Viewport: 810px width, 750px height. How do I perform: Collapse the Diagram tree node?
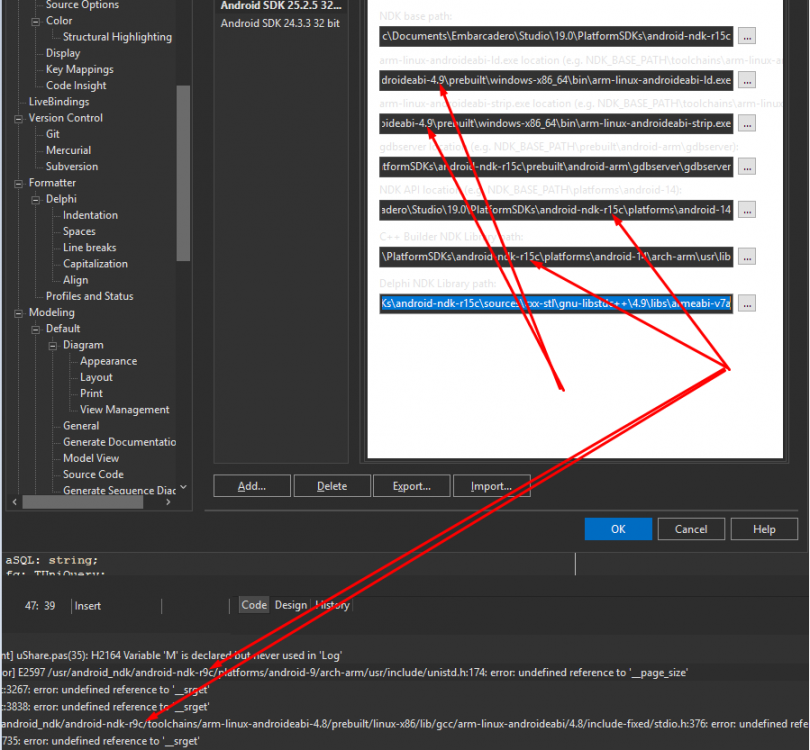(x=53, y=346)
